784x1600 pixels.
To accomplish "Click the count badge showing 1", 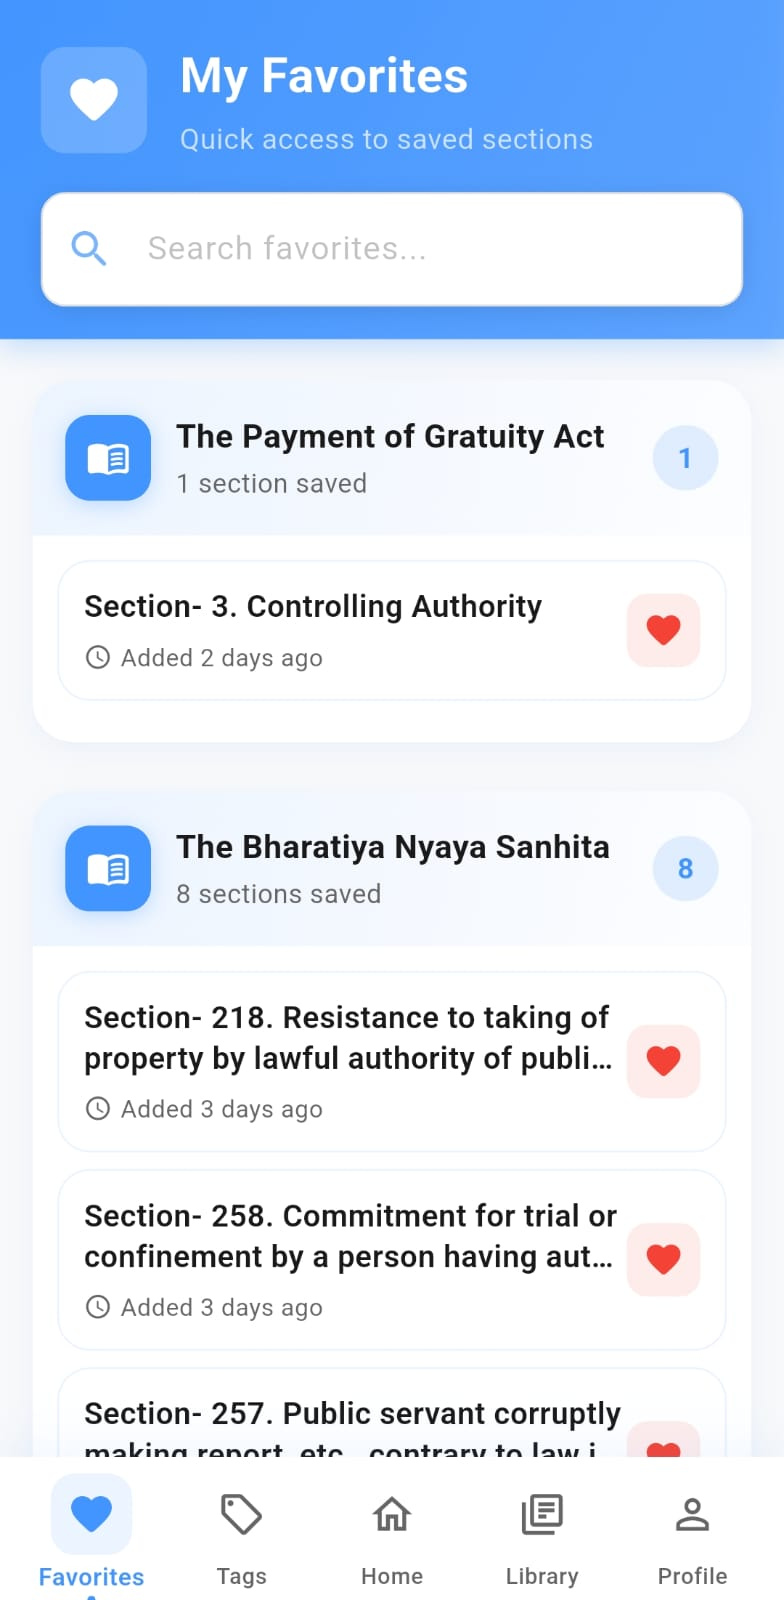I will click(685, 458).
